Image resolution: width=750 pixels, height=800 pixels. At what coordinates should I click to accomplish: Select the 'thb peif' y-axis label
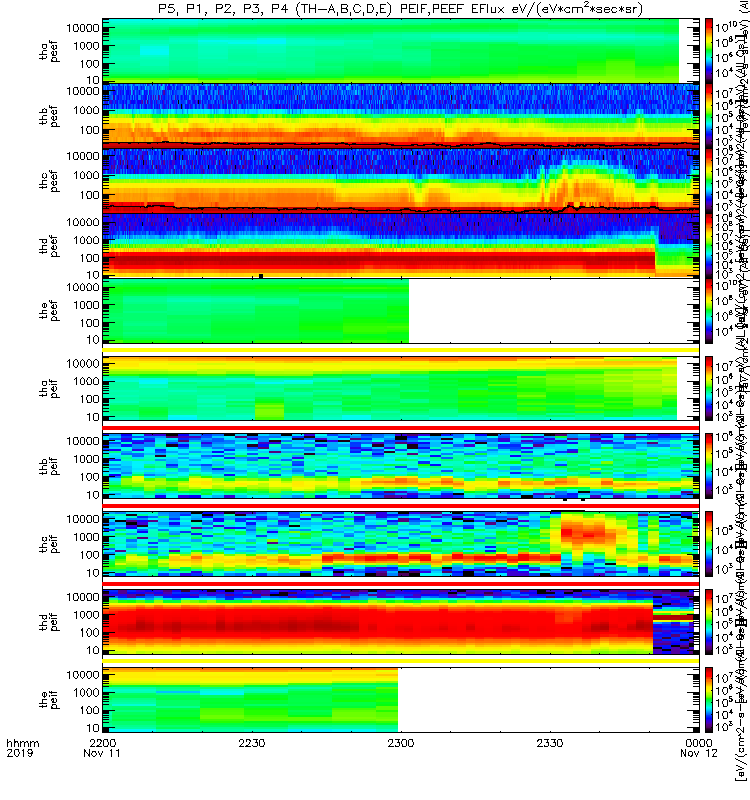point(49,466)
